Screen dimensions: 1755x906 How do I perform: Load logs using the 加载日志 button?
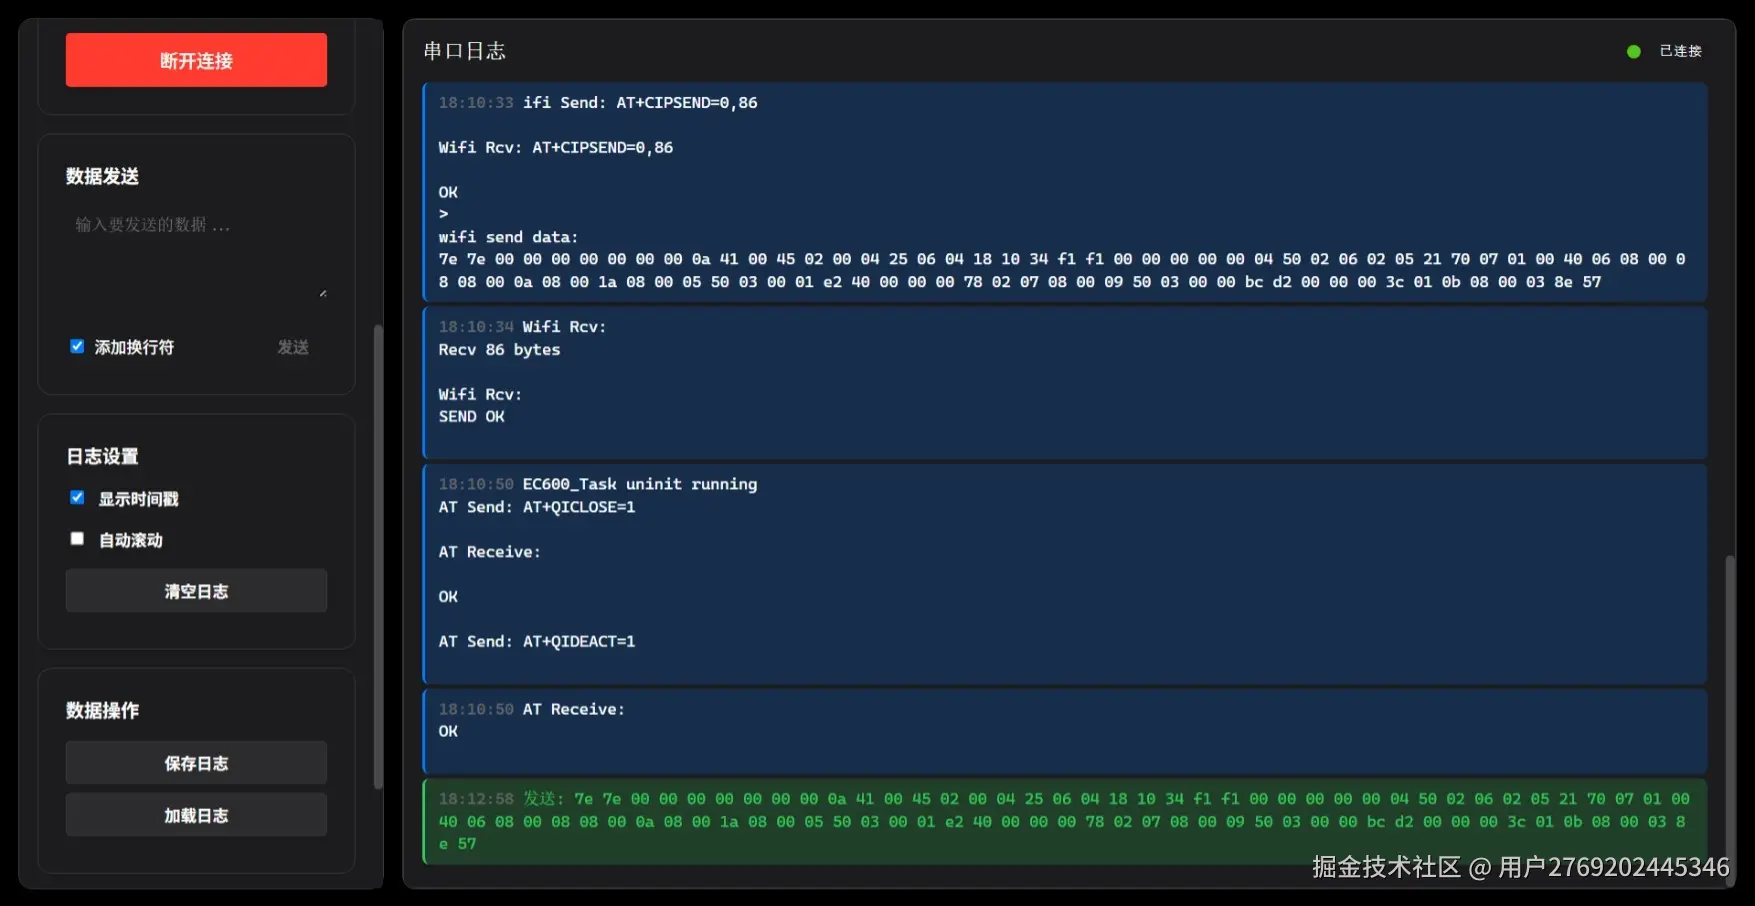(x=196, y=815)
